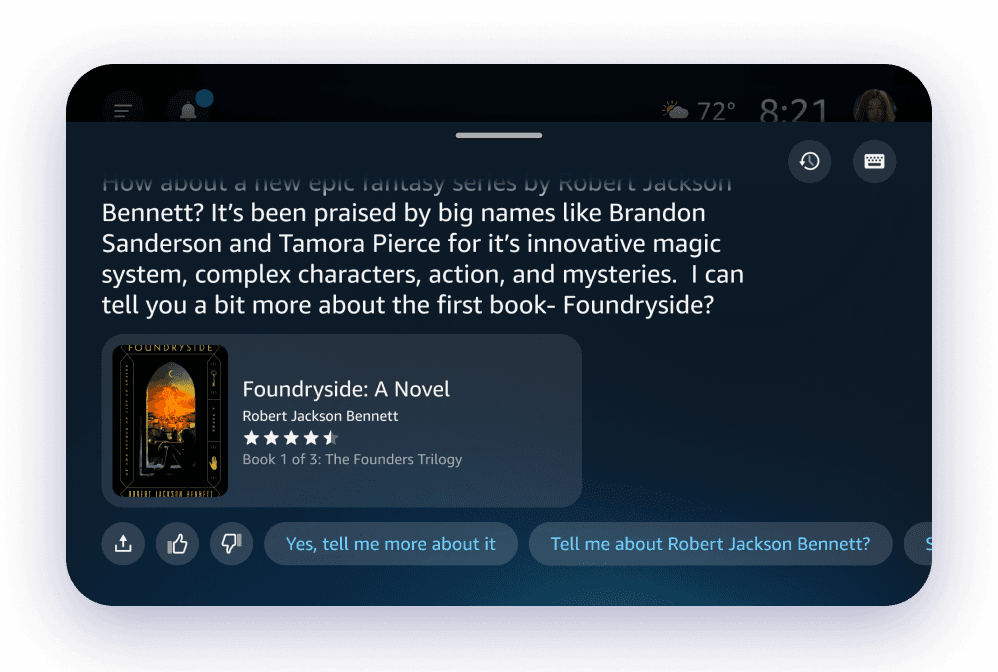998x672 pixels.
Task: Click the Robert Jackson Bennett author name
Action: click(320, 416)
